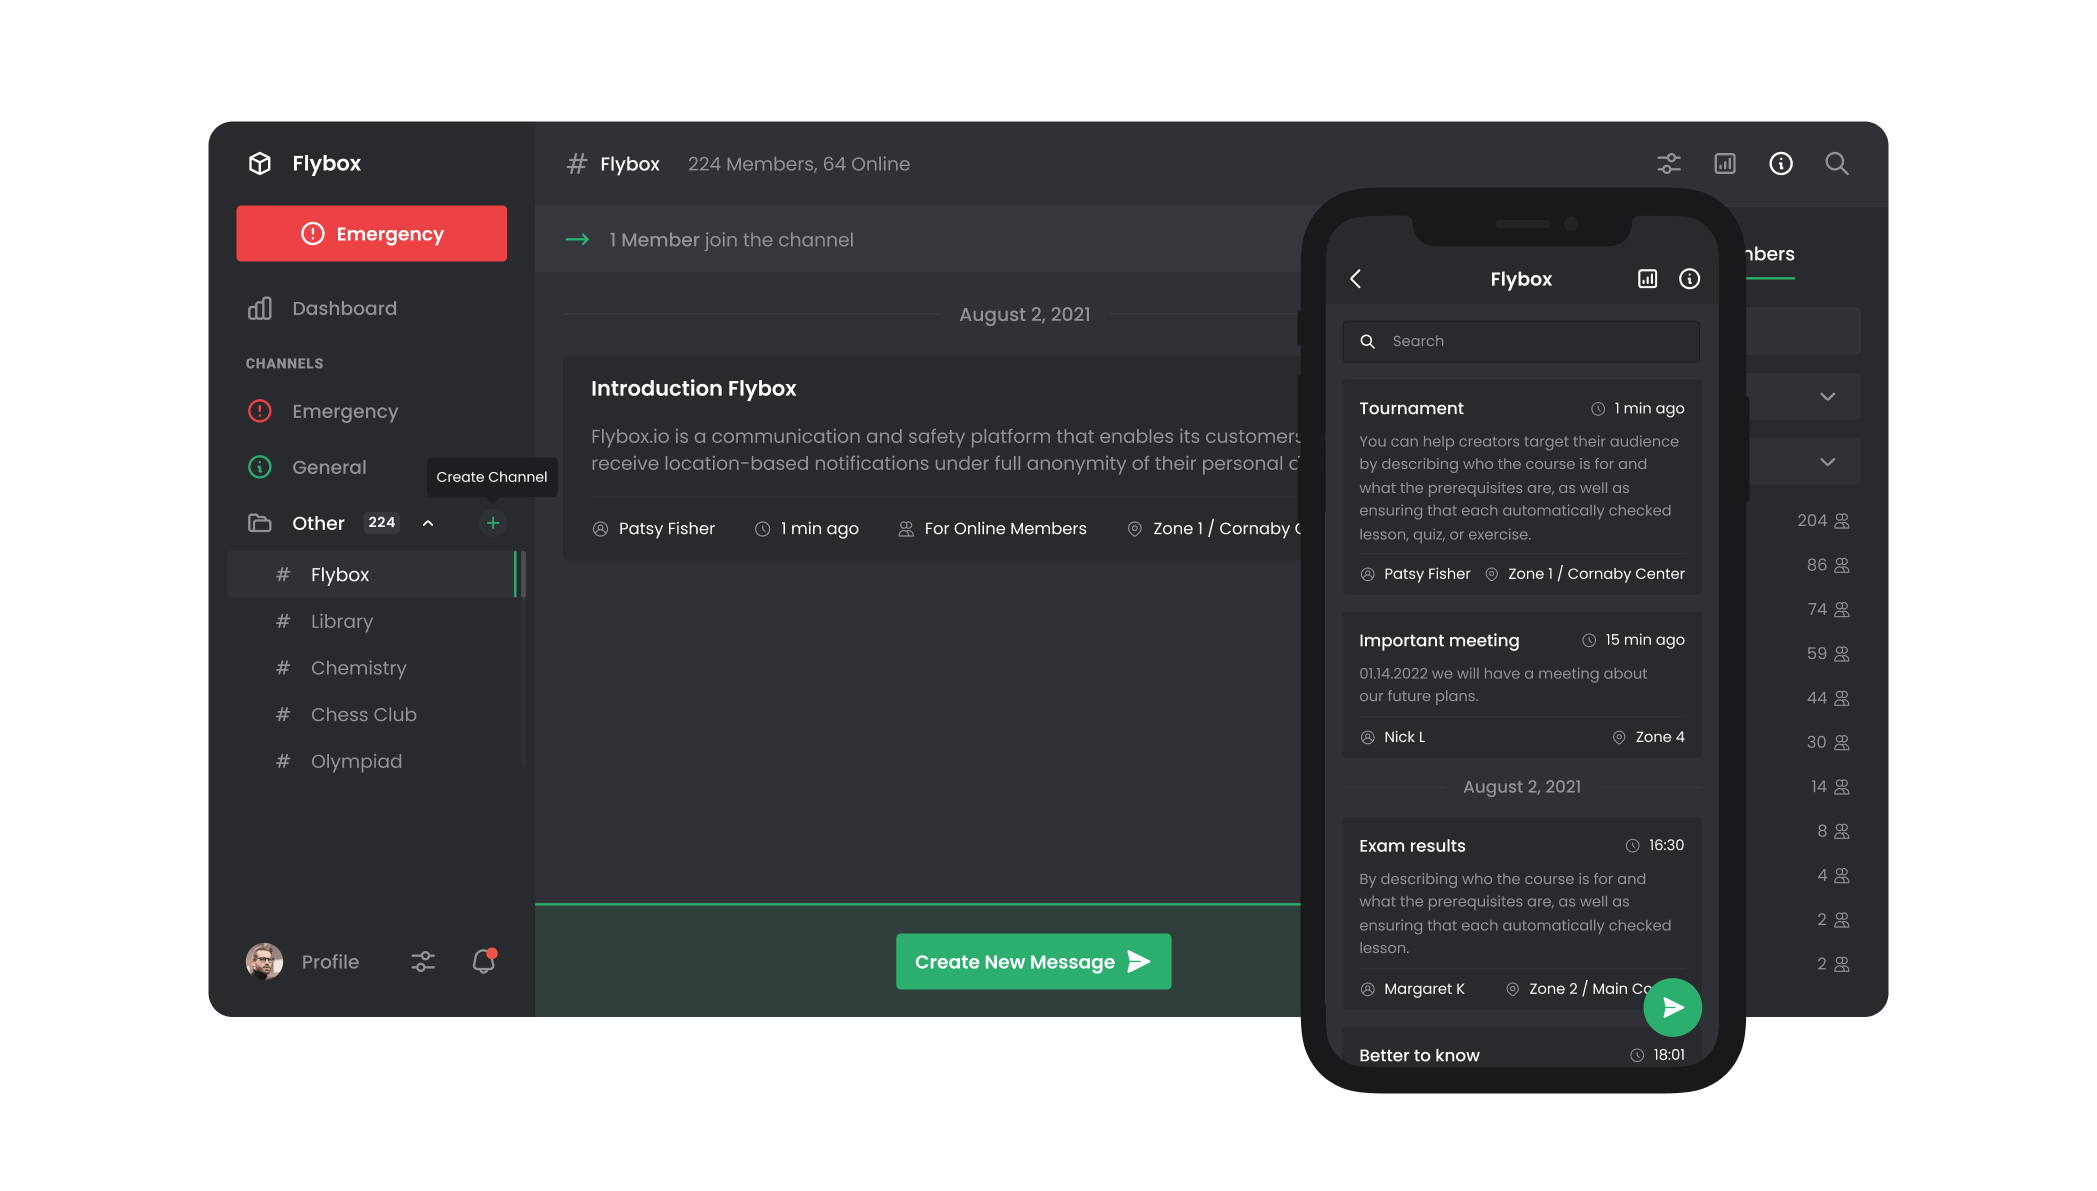Viewport: 2097px width, 1191px height.
Task: Open channel info panel
Action: tap(1780, 163)
